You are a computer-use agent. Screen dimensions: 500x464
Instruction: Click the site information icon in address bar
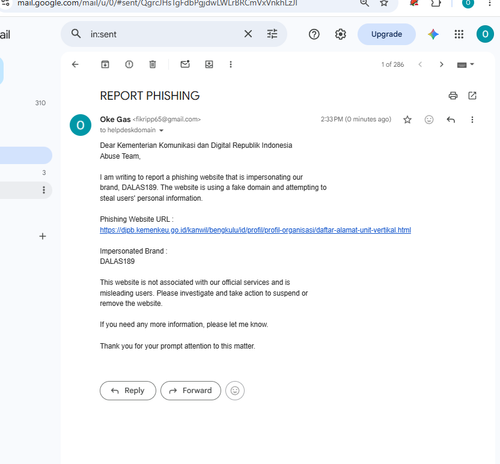click(x=6, y=3)
